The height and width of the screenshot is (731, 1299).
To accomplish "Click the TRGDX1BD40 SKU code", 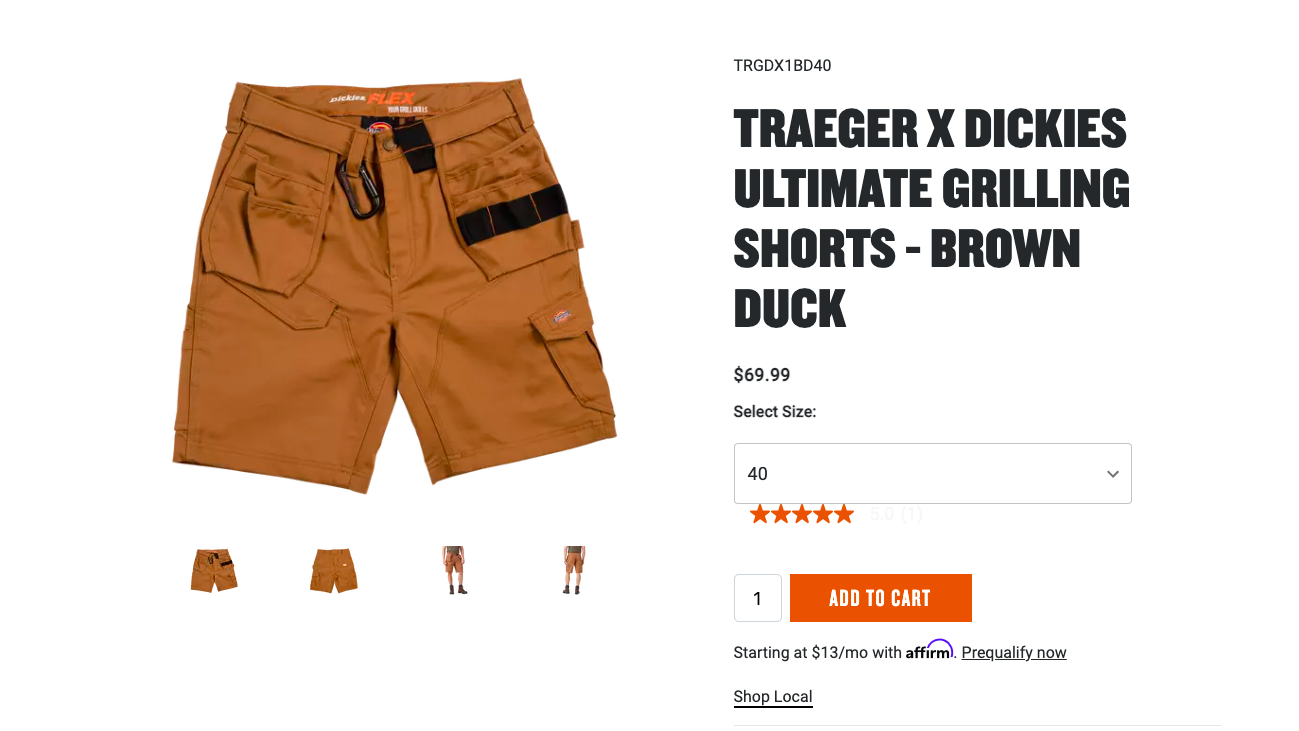I will (782, 66).
